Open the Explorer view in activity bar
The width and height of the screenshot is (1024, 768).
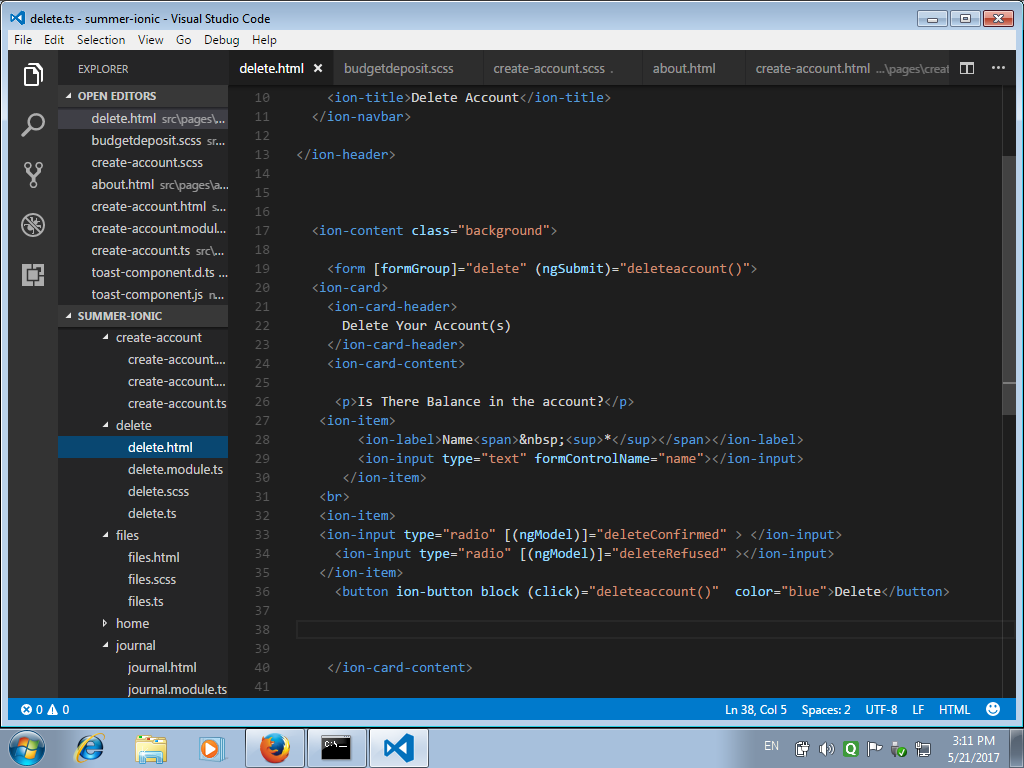[33, 75]
